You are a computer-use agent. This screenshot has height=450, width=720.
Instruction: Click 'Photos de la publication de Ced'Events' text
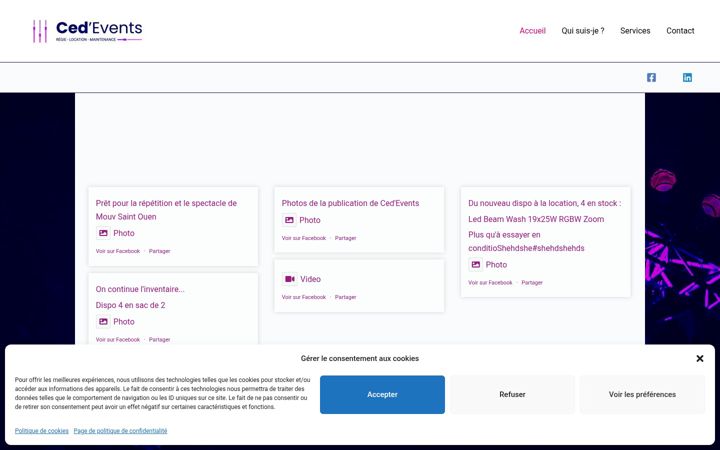pos(350,203)
